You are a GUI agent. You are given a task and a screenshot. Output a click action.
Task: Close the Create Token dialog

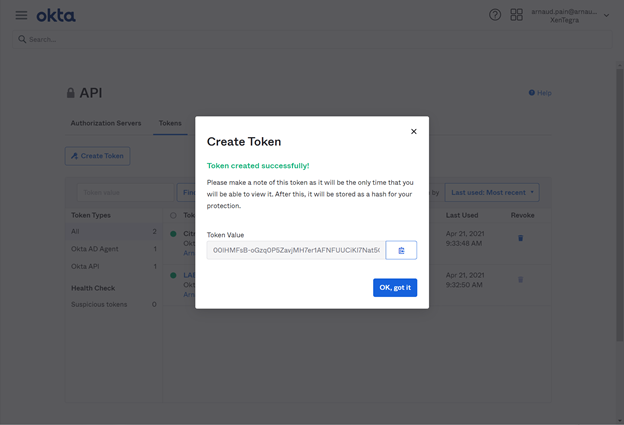pos(414,131)
